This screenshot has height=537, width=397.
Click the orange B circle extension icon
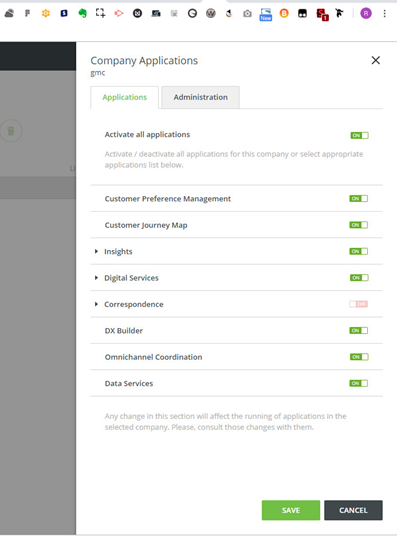pos(284,13)
